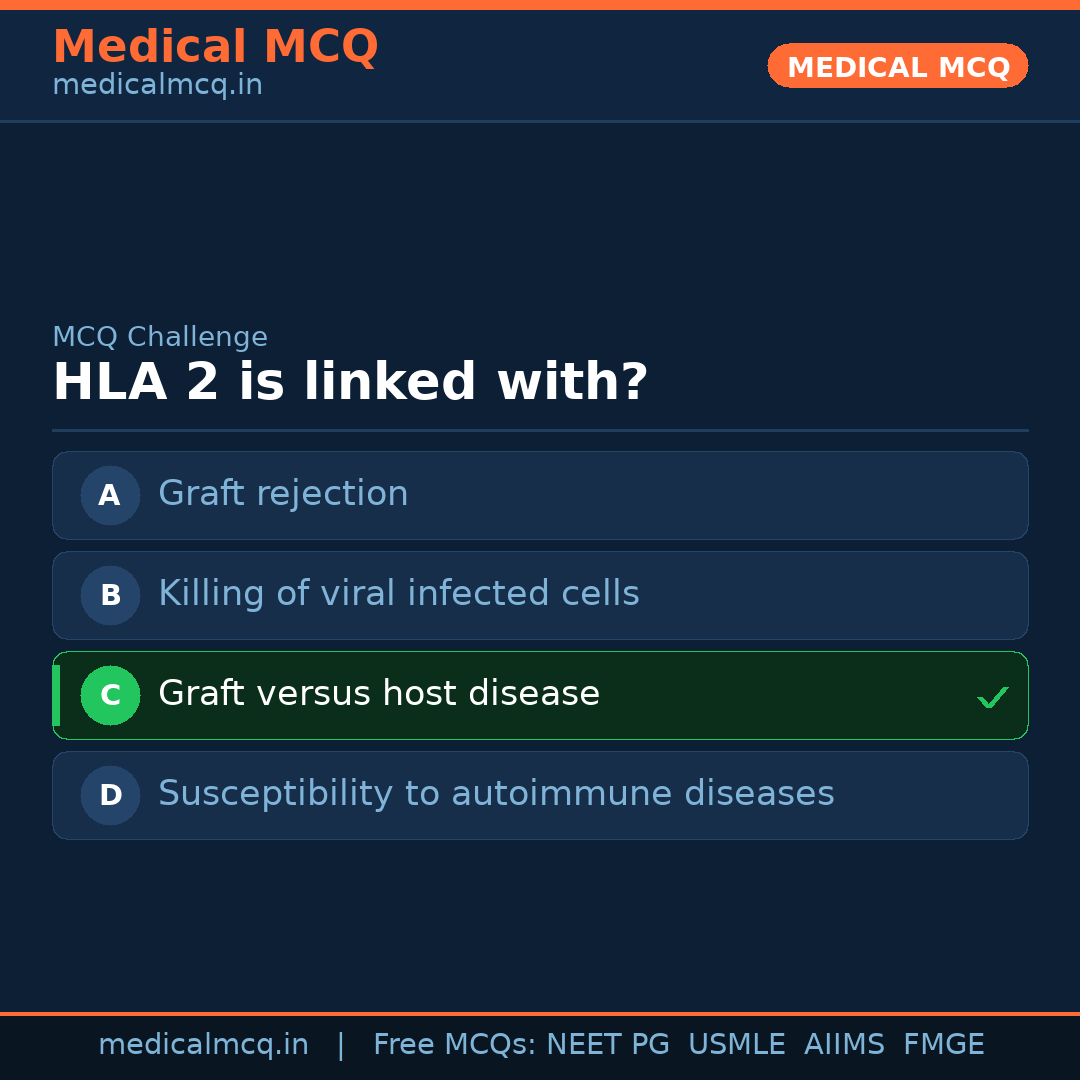Select the letter B circle badge
The image size is (1080, 1080).
tap(110, 595)
